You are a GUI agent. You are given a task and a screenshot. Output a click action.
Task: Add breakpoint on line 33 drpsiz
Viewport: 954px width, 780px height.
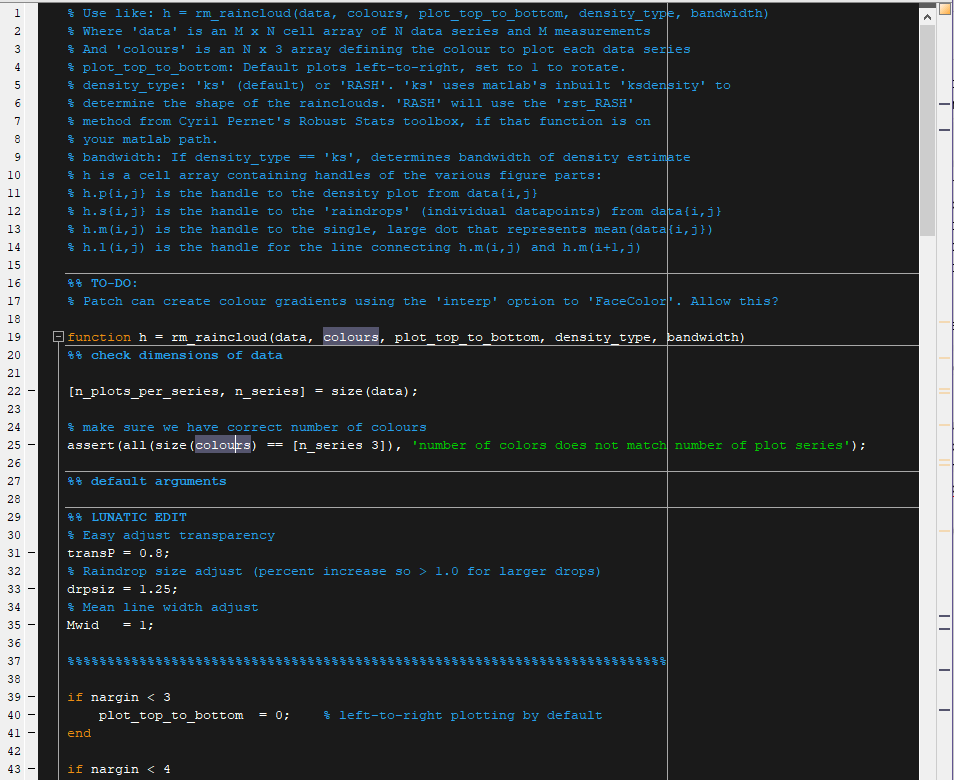(34, 589)
